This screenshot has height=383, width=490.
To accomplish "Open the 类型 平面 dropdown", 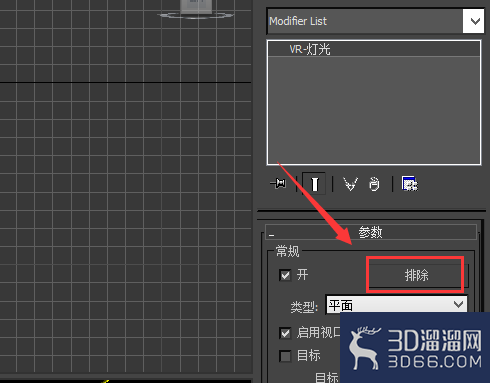I will 396,304.
